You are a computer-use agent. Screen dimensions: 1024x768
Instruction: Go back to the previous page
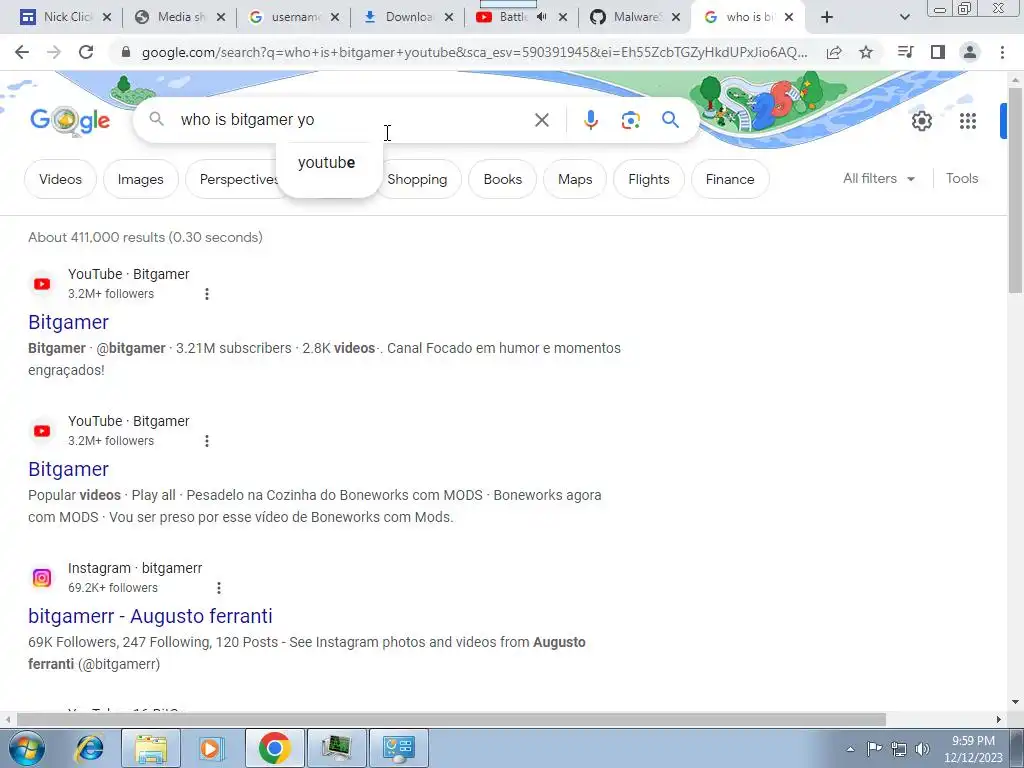22,52
